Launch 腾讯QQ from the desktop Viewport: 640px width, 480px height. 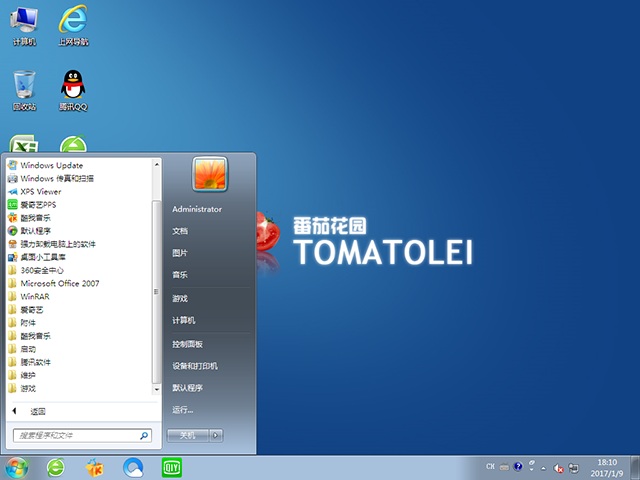tap(72, 88)
